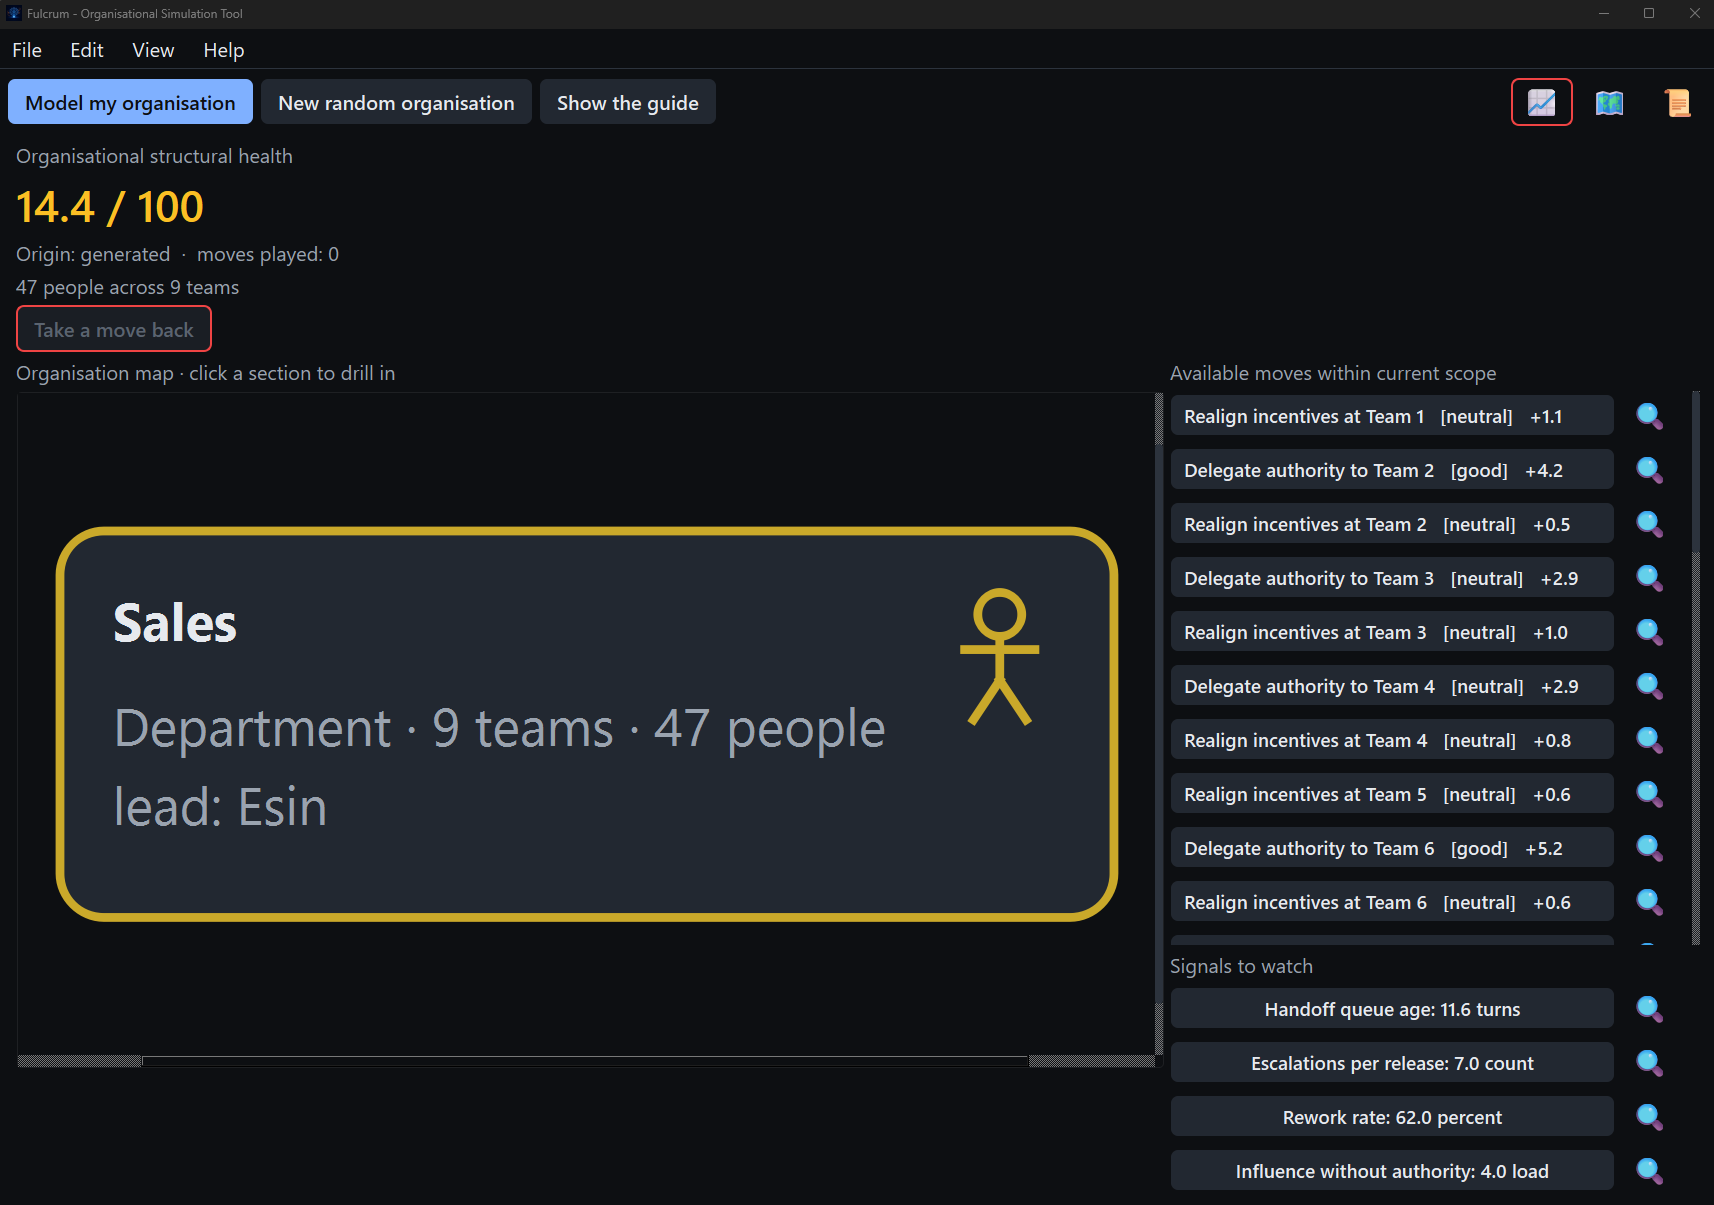Inspect Delegate authority to Team 6 magnifier

pos(1649,848)
